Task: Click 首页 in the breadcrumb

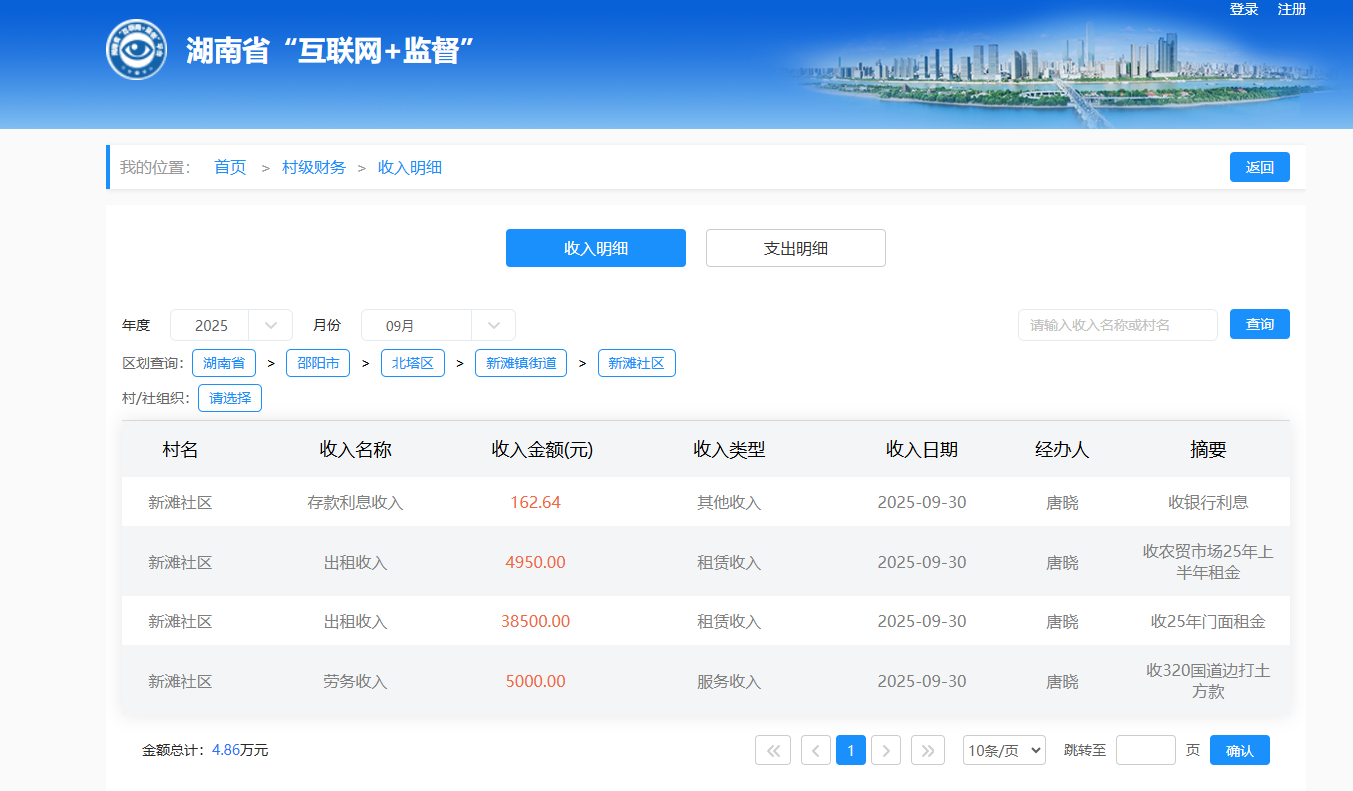Action: click(230, 167)
